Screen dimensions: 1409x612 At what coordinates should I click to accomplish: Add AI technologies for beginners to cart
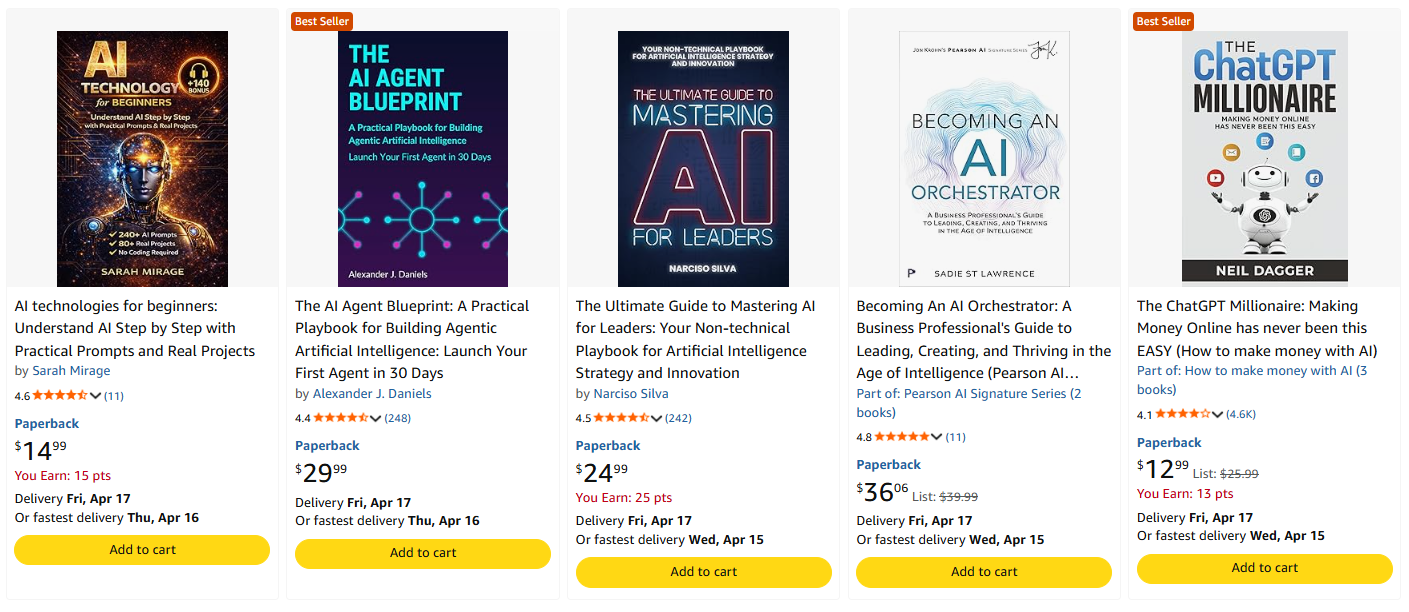click(x=142, y=550)
